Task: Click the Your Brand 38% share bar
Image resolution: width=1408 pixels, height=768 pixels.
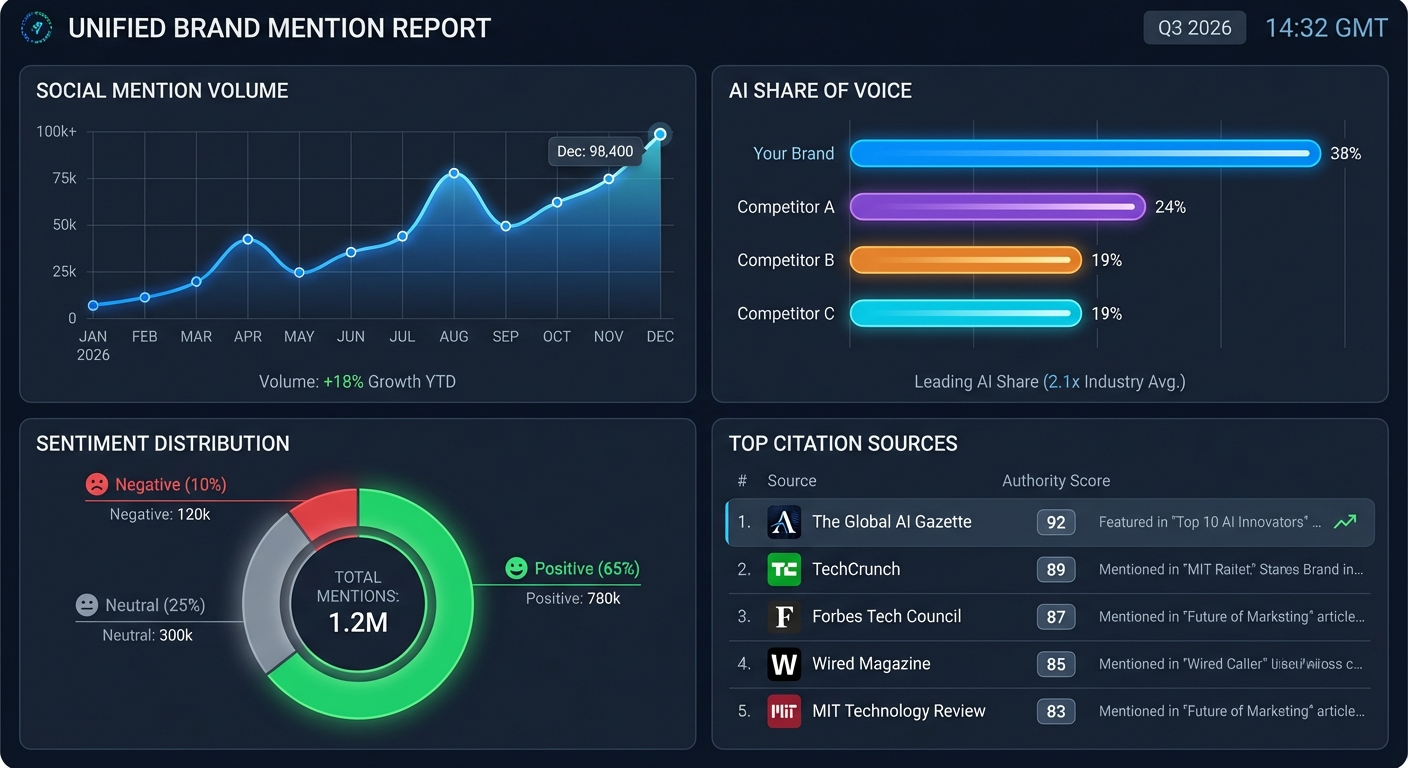Action: pyautogui.click(x=1085, y=153)
